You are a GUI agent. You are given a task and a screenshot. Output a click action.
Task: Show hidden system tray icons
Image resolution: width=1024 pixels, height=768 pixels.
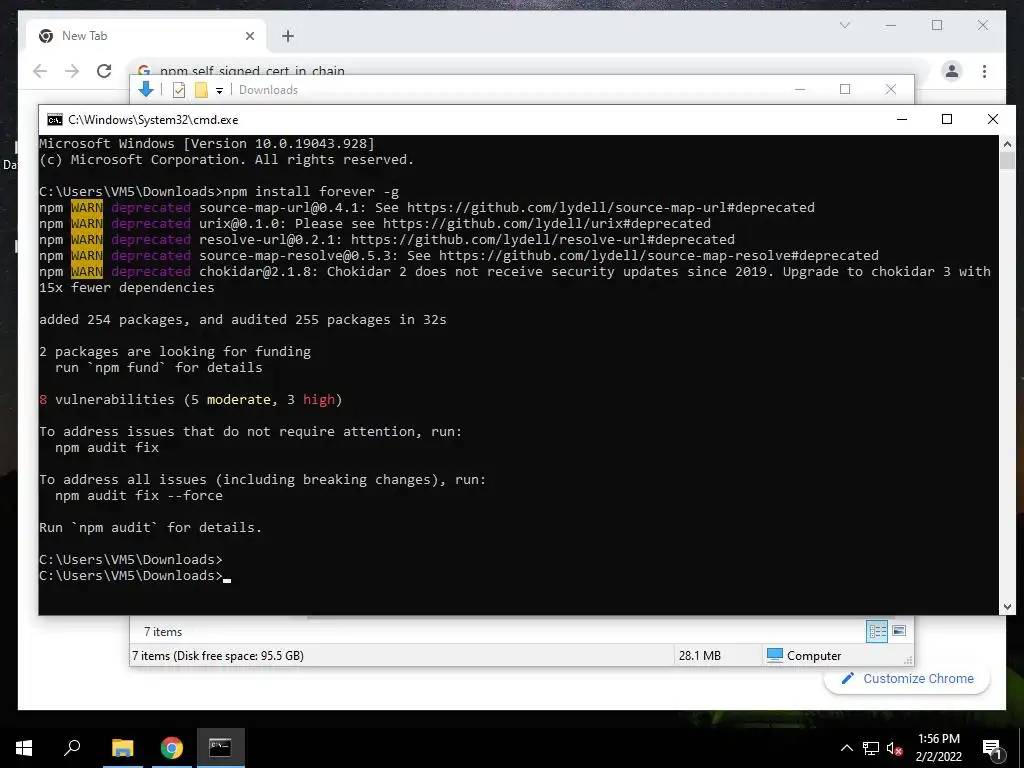pos(846,748)
